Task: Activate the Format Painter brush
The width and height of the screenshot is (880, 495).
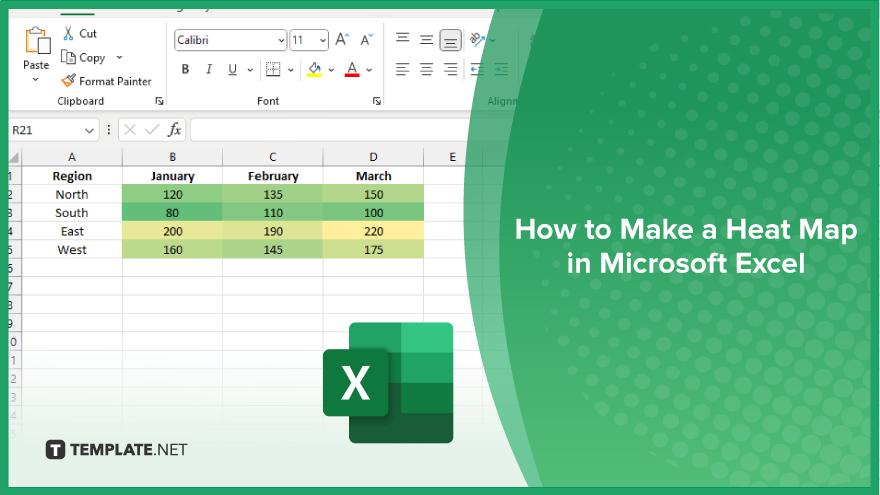Action: click(68, 81)
